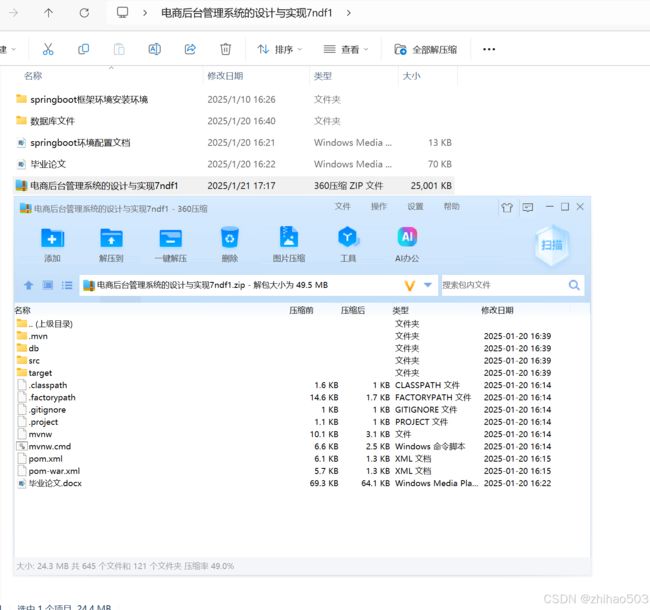
Task: Expand chevron after PC icon in address bar
Action: [x=145, y=13]
